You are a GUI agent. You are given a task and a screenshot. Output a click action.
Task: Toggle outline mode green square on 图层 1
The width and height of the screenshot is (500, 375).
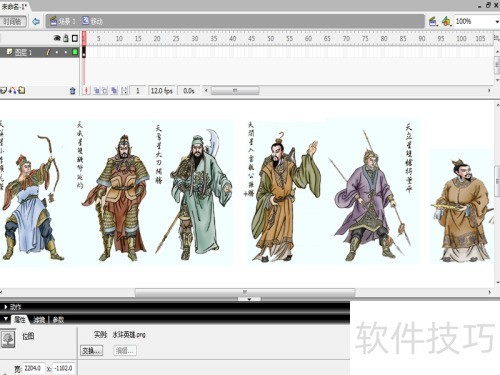point(75,52)
